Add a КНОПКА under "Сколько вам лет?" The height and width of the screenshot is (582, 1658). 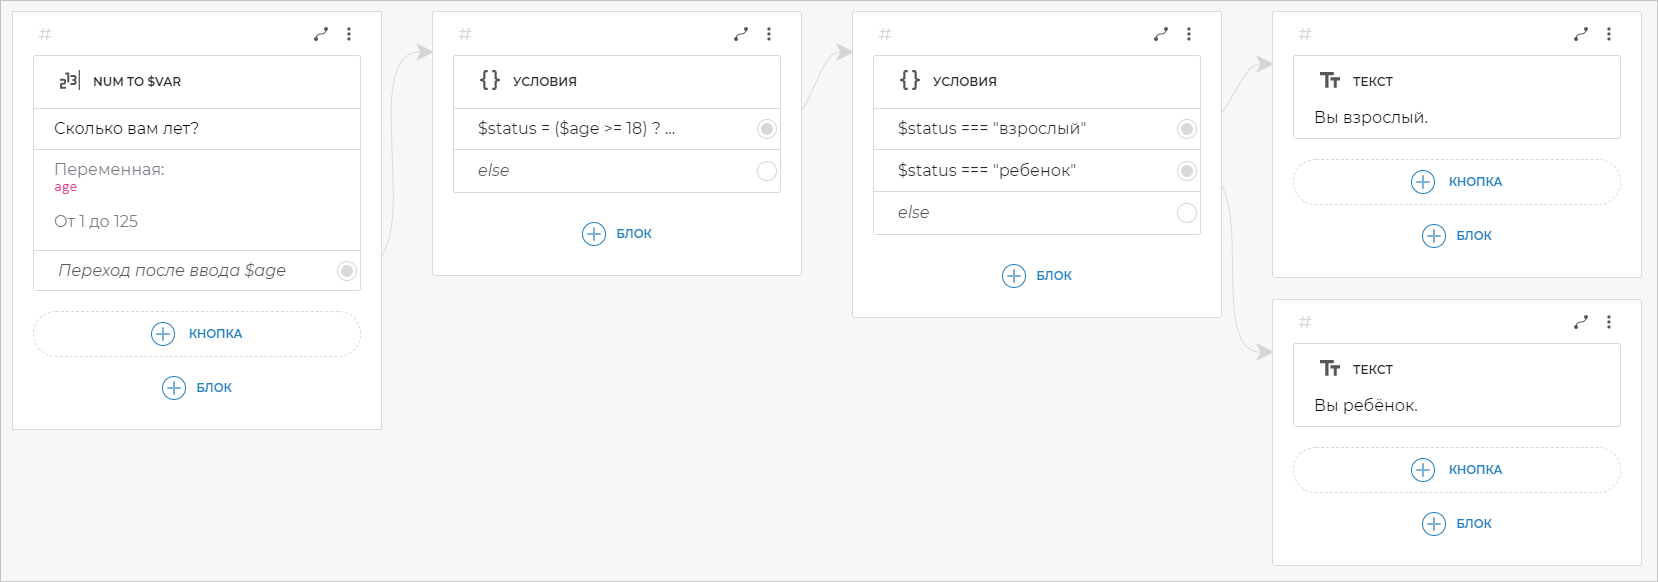197,334
